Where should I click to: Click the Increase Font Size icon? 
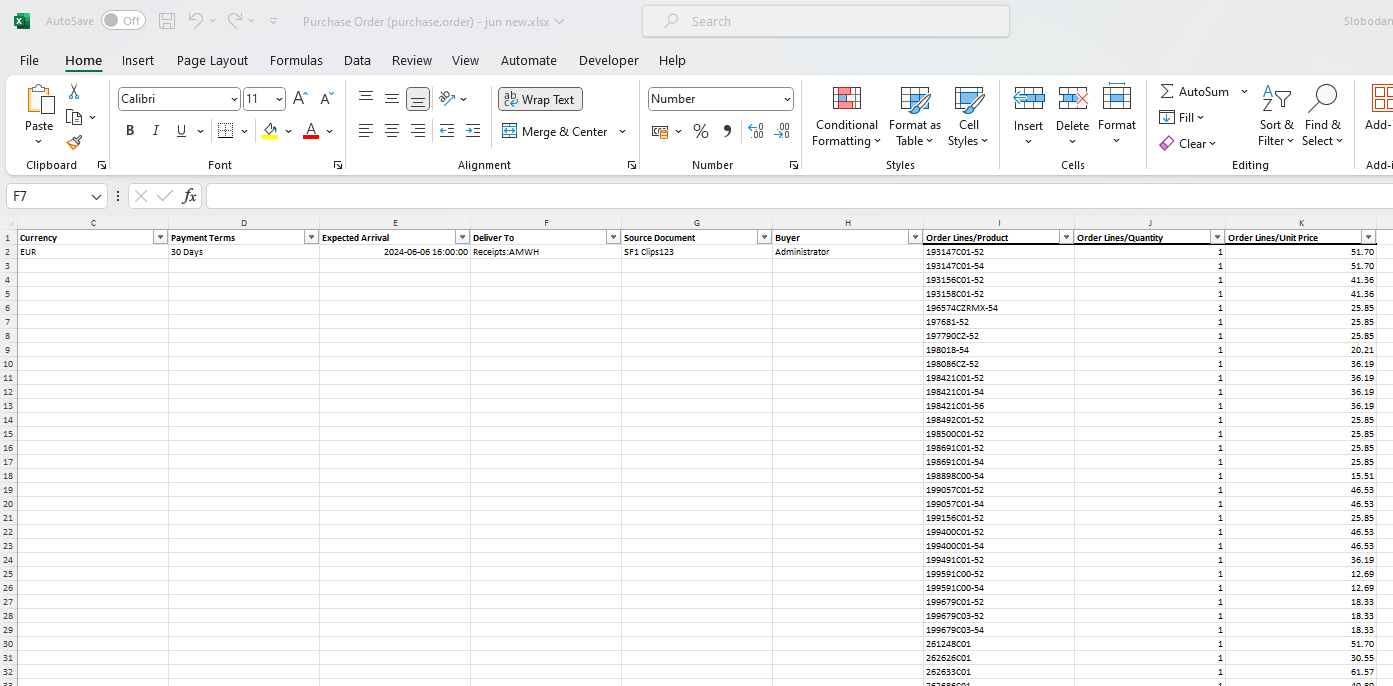point(300,99)
